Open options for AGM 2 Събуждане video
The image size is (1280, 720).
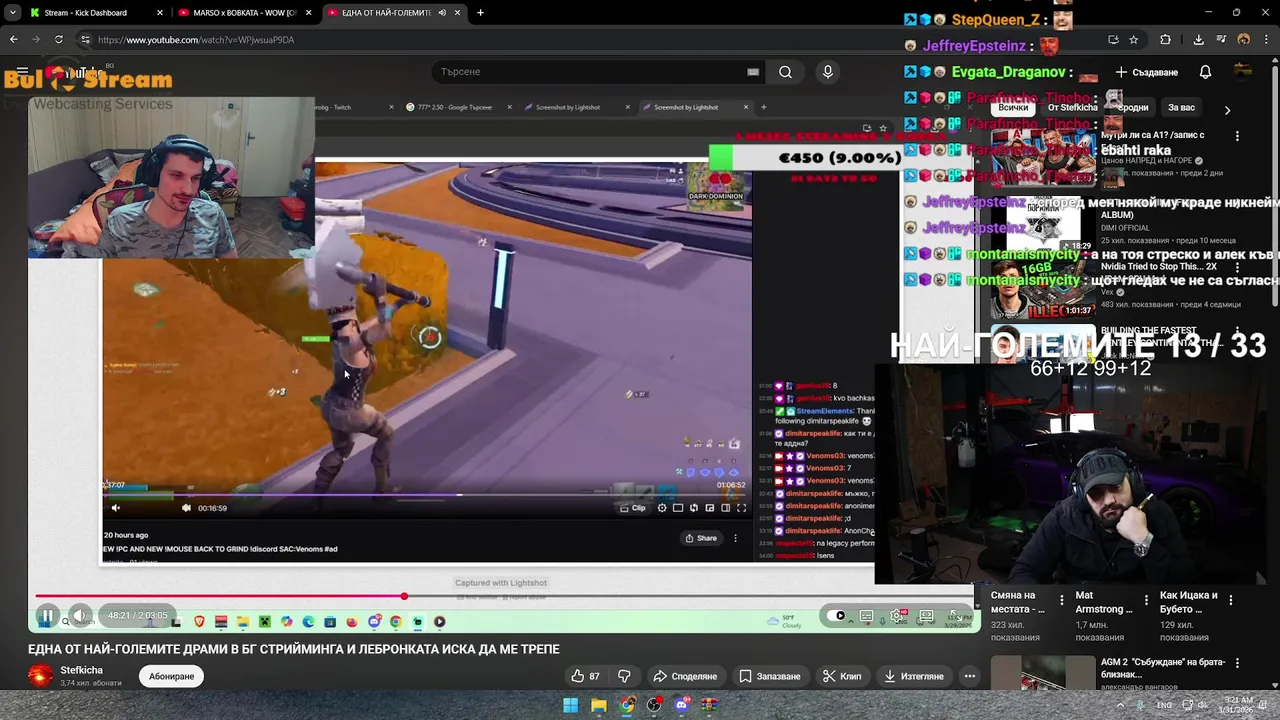[x=1237, y=662]
